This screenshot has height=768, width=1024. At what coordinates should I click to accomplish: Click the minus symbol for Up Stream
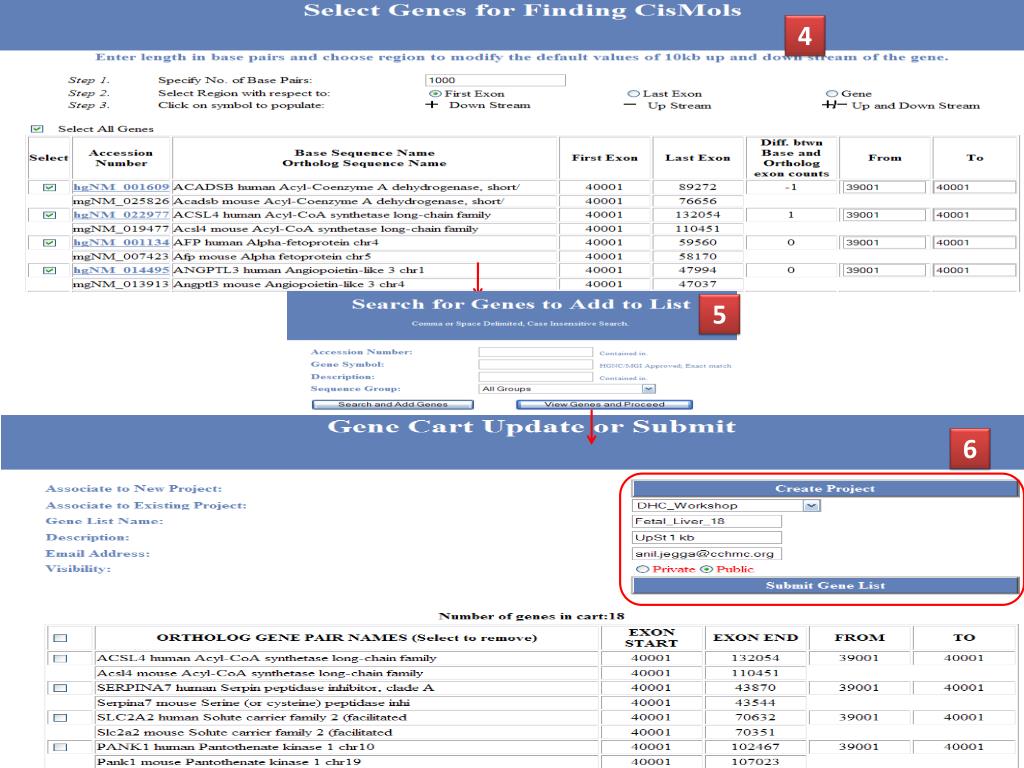(x=630, y=104)
